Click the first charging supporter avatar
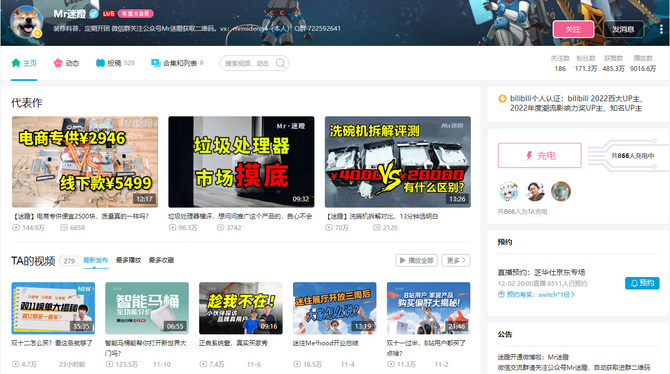Screen dimensions: 670x374 pyautogui.click(x=508, y=191)
